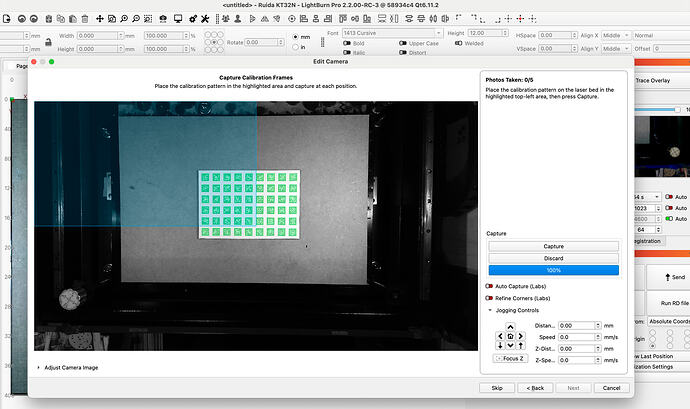Open Device Settings wrench icon
Image resolution: width=690 pixels, height=409 pixels.
pyautogui.click(x=205, y=19)
